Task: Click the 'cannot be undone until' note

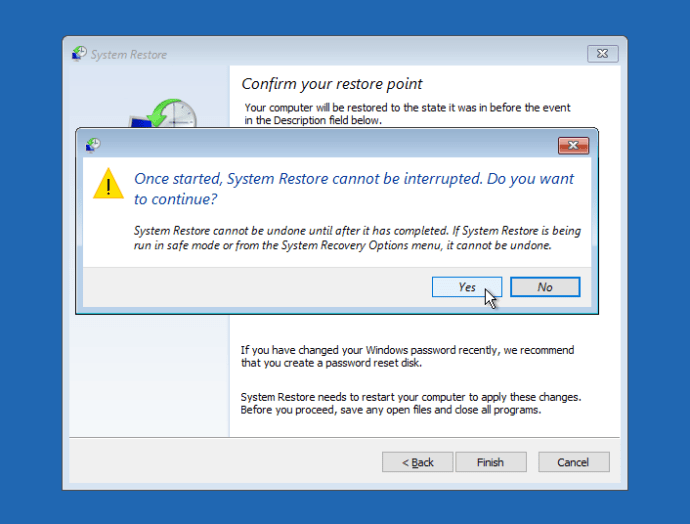Action: (x=357, y=238)
